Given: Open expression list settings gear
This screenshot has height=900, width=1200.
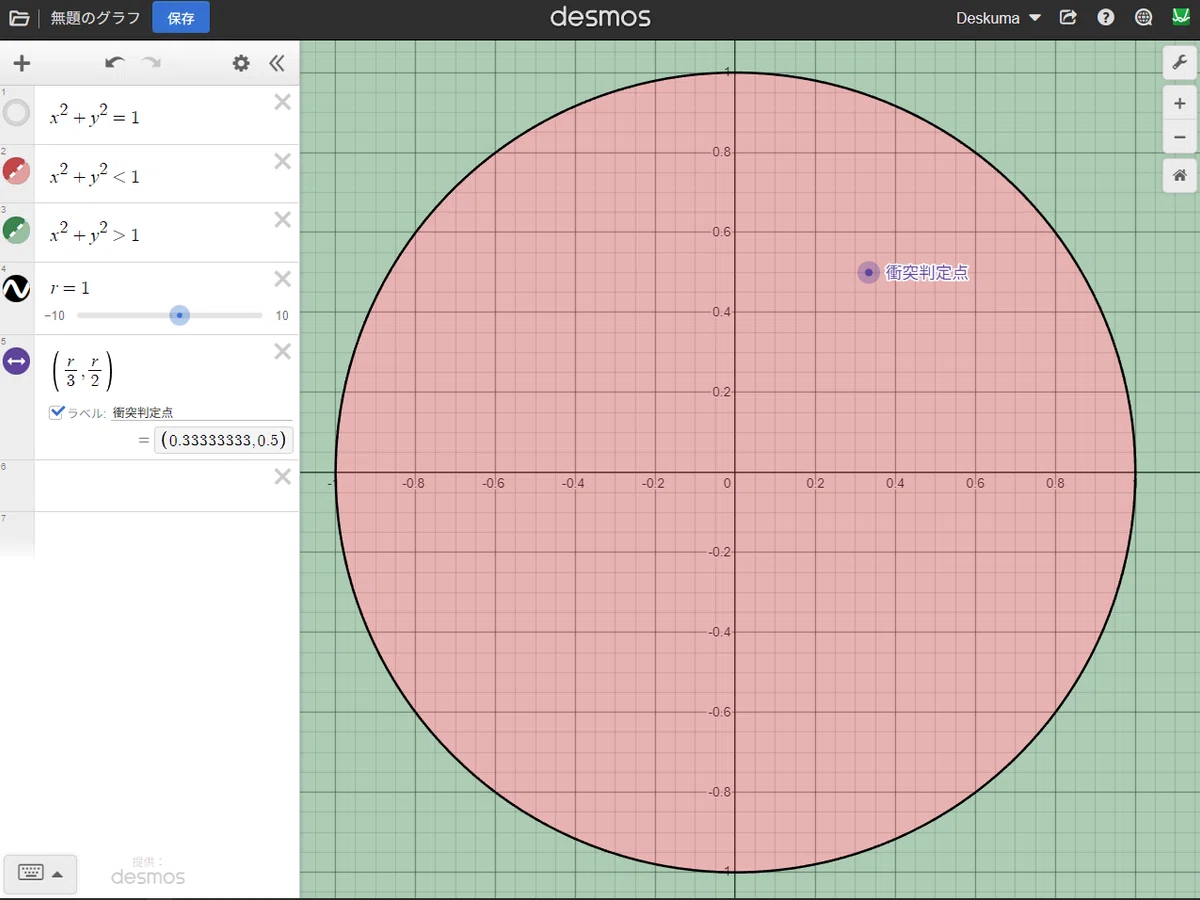Looking at the screenshot, I should [241, 63].
